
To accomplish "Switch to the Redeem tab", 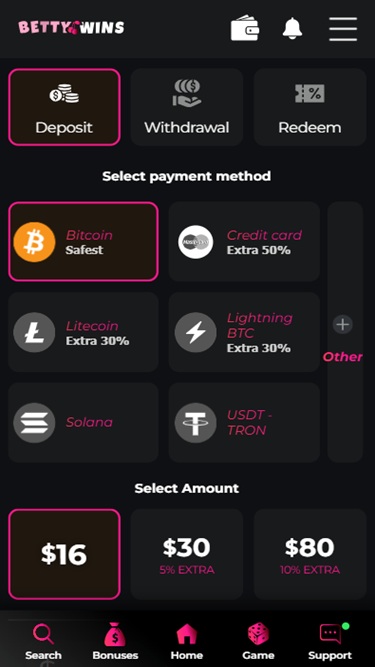I will [310, 107].
